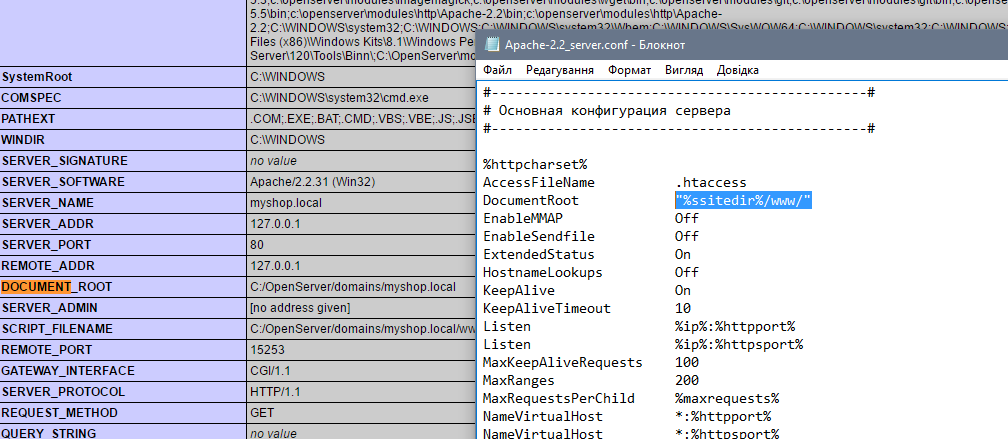Click the Notepad icon in the title bar
The image size is (1008, 439).
pos(492,45)
